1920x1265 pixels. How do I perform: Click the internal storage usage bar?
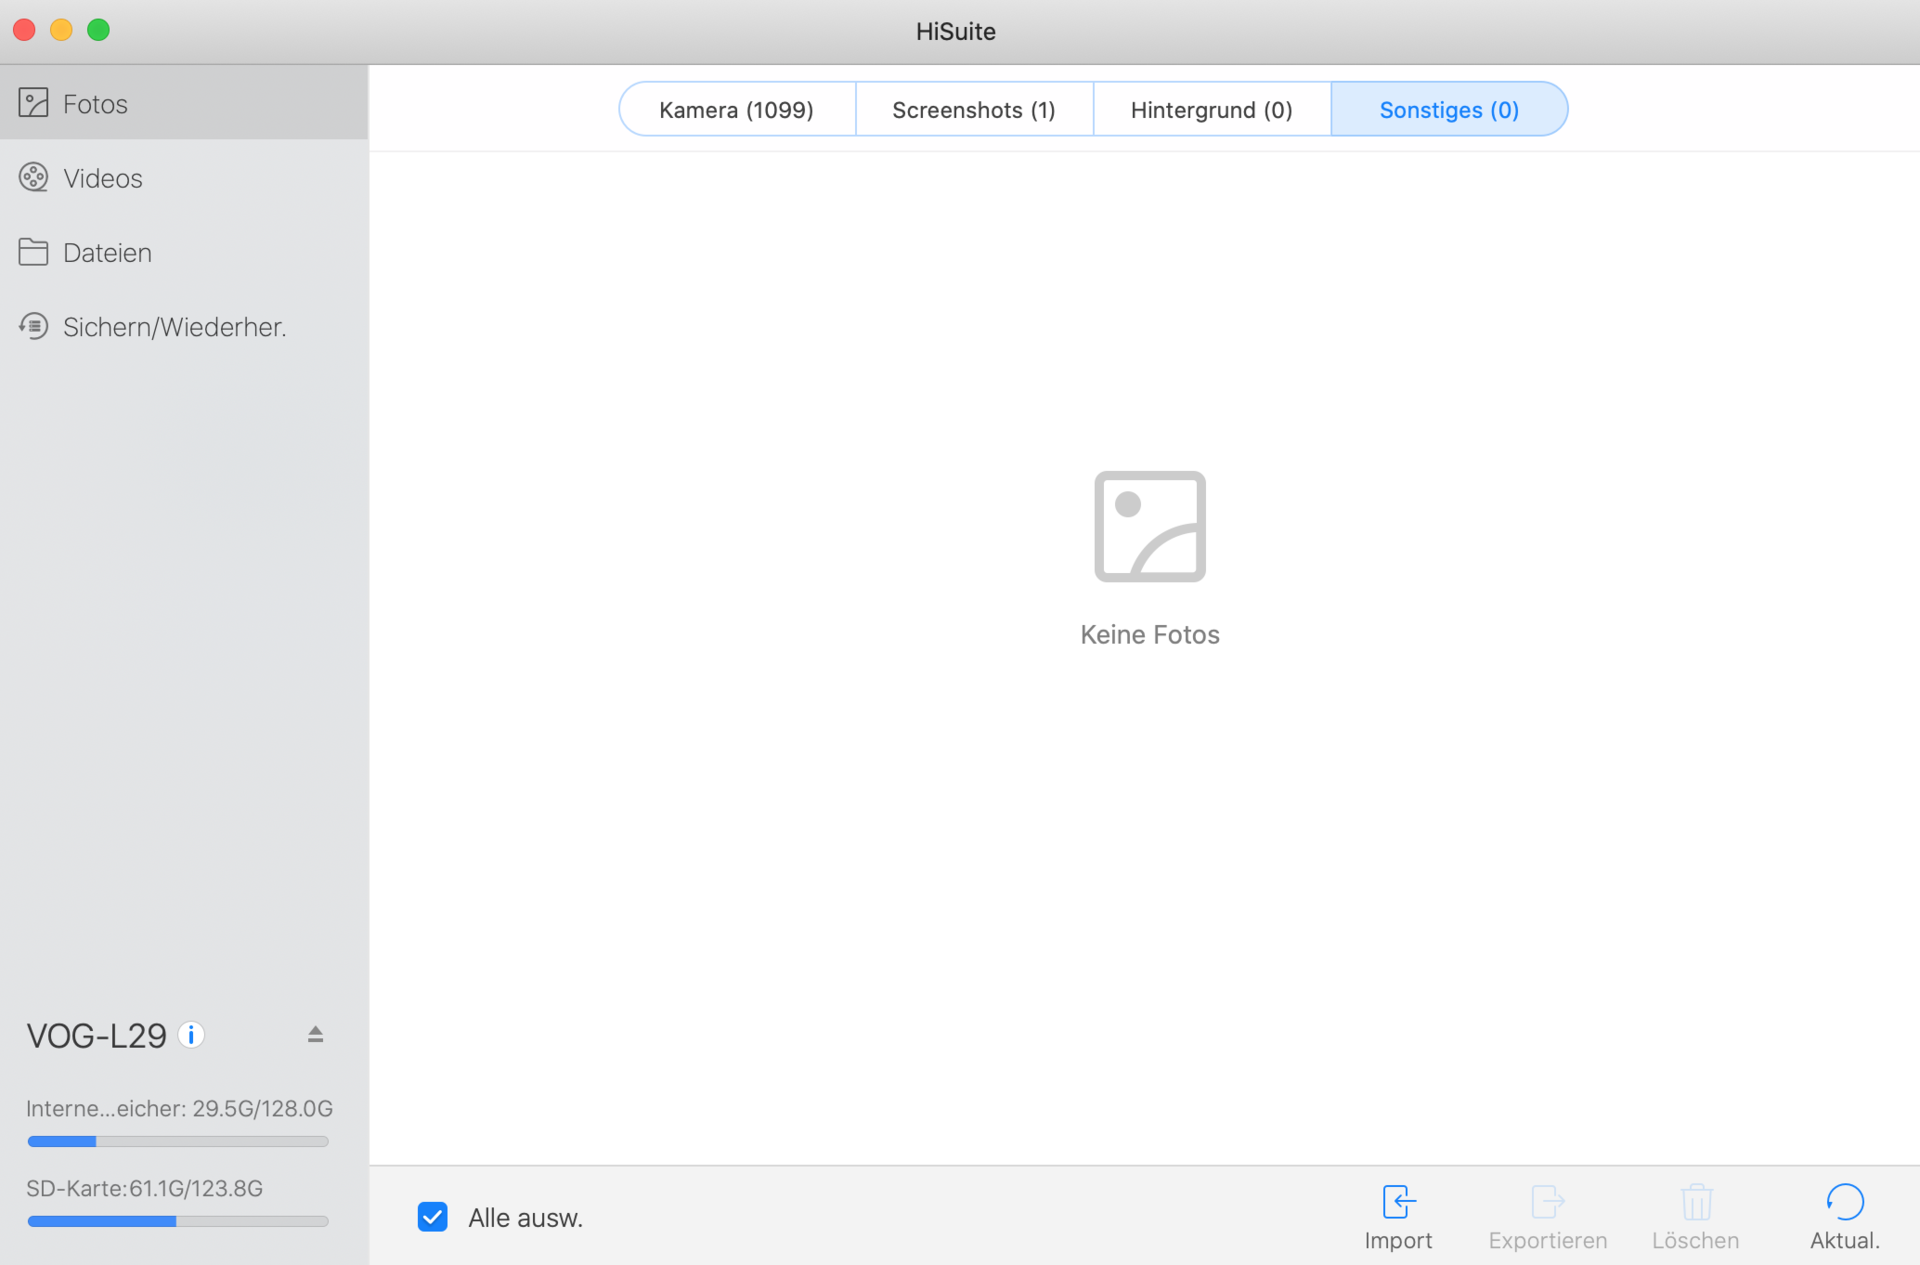click(178, 1141)
